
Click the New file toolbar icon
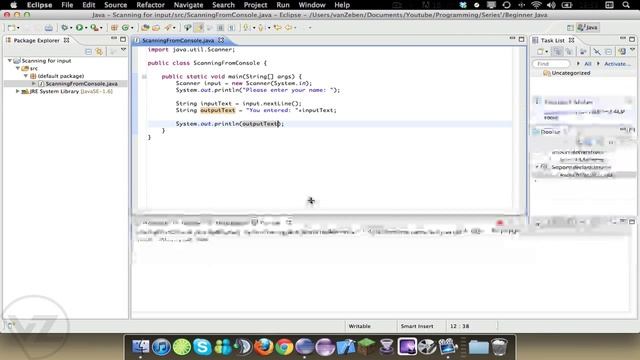pos(11,28)
